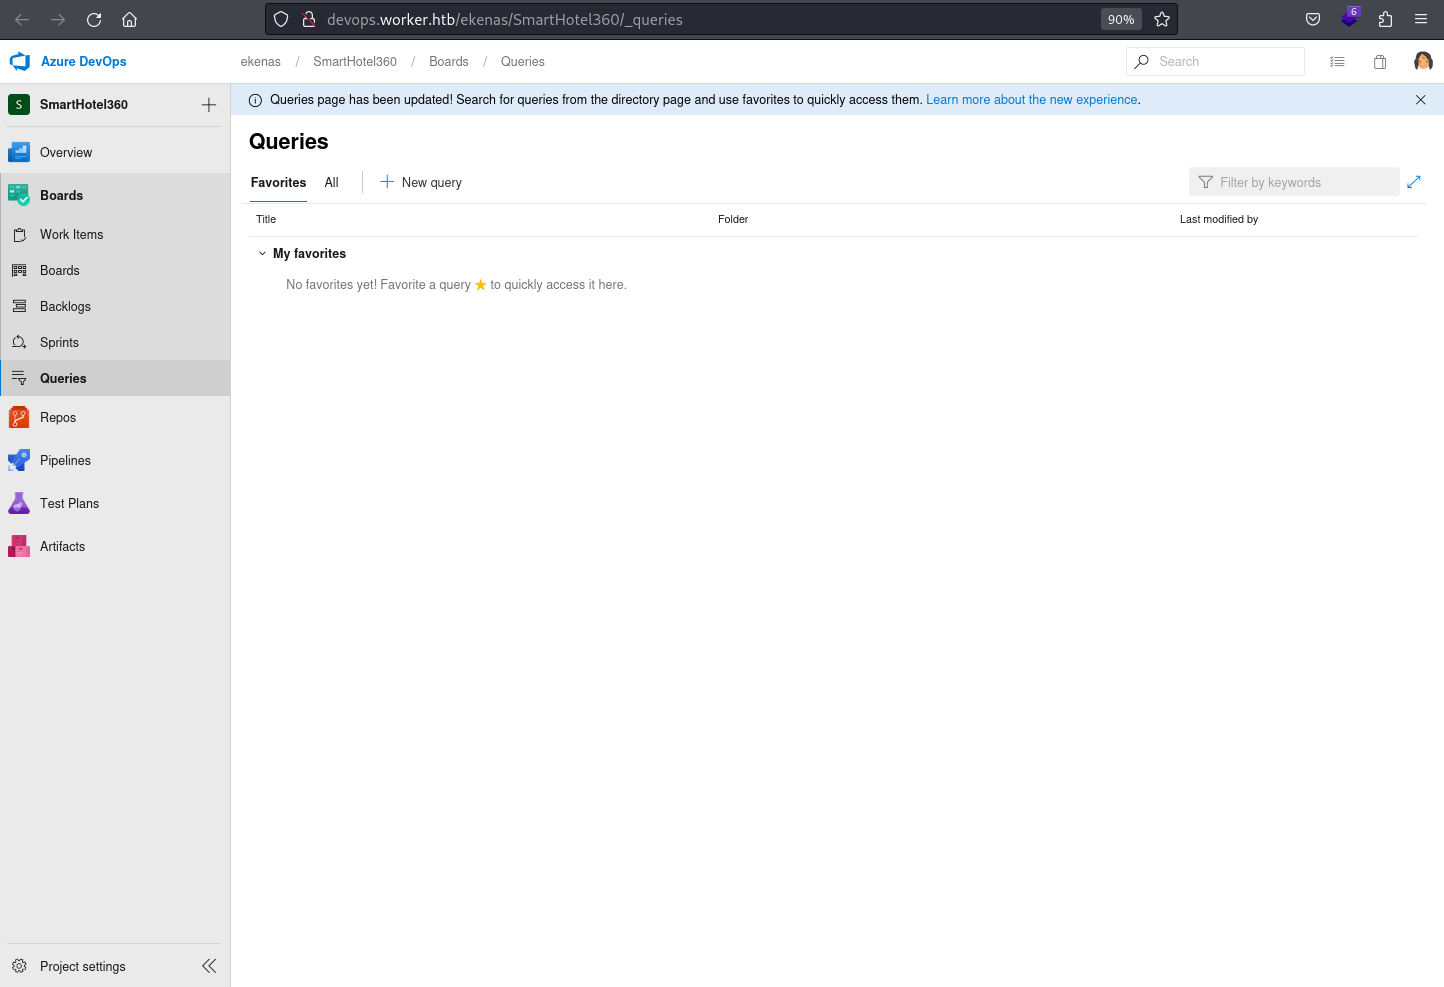The image size is (1444, 987).
Task: Click the work items list icon in the header
Action: [1337, 62]
